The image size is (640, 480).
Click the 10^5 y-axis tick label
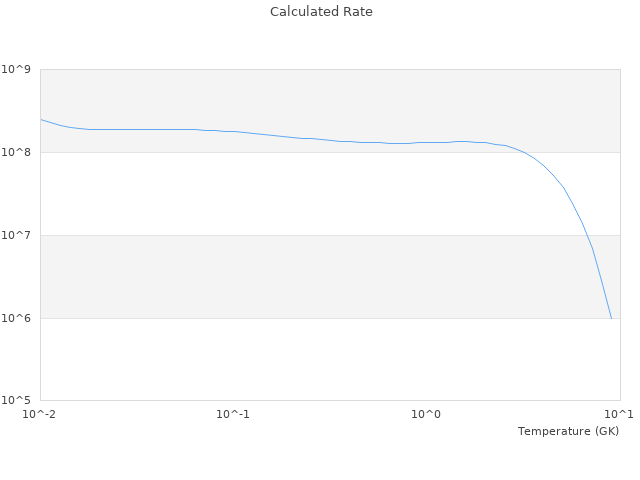point(18,401)
